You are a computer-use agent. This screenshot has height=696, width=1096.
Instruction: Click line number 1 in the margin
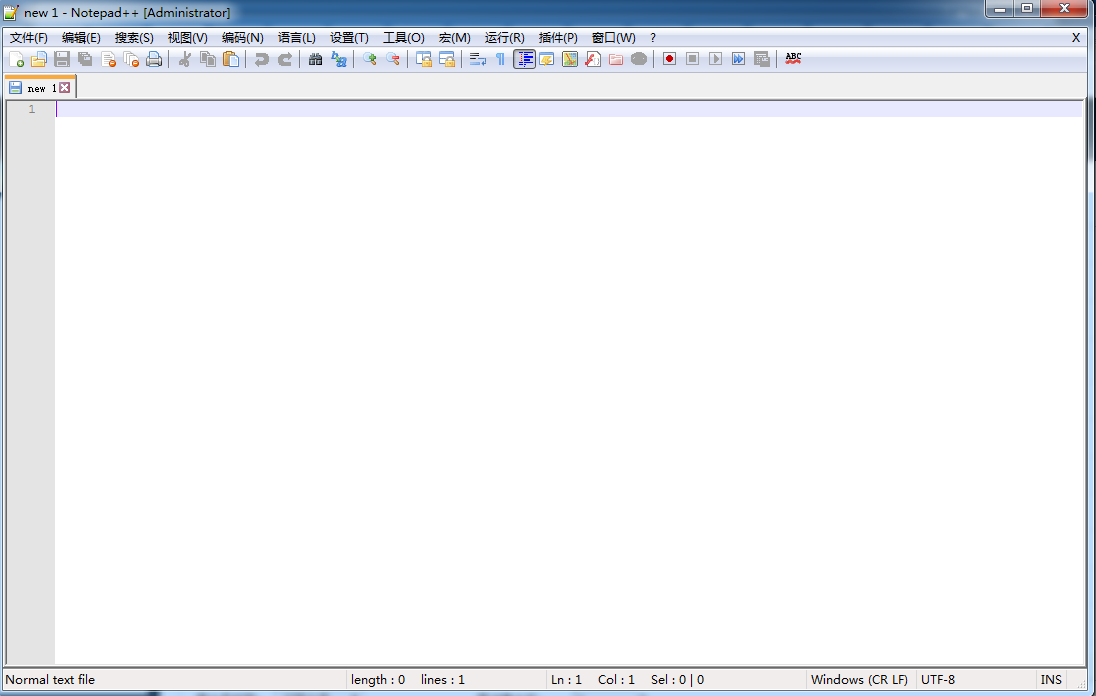coord(31,109)
